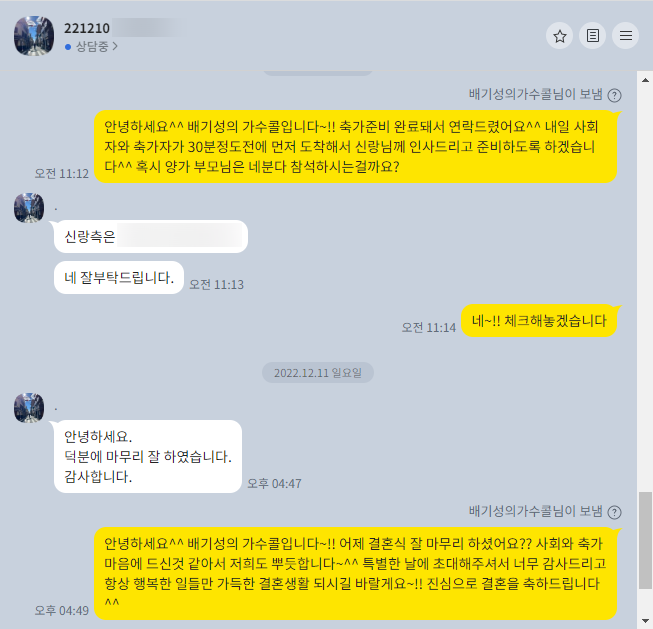
Task: Click the avatar beside 안녕하세요 reply
Action: (29, 407)
